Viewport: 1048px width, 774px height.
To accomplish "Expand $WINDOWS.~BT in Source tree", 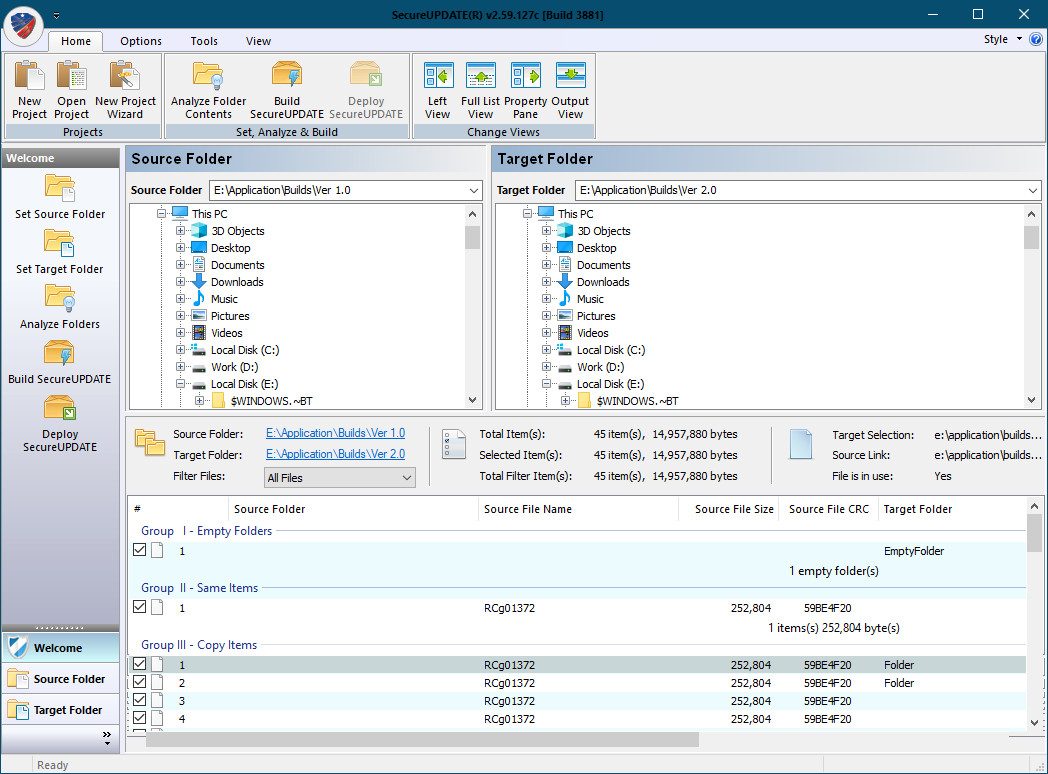I will pos(199,401).
